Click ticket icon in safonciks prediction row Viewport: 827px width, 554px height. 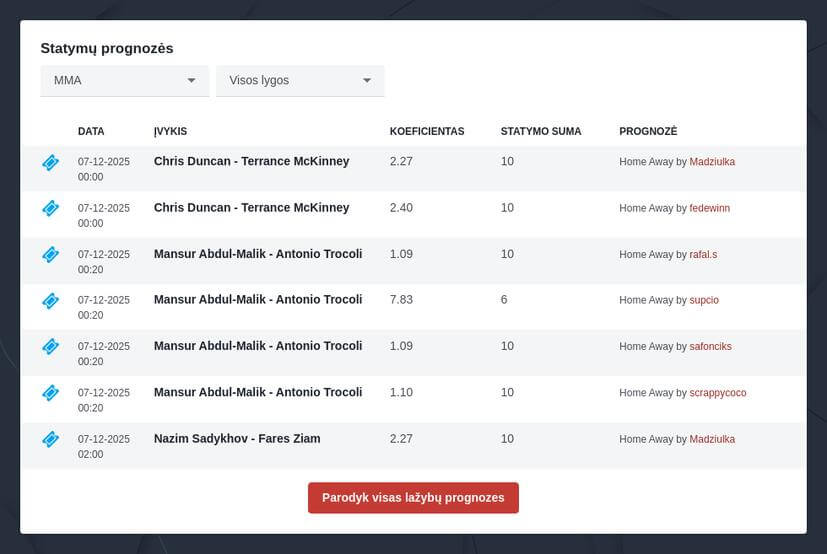tap(50, 347)
